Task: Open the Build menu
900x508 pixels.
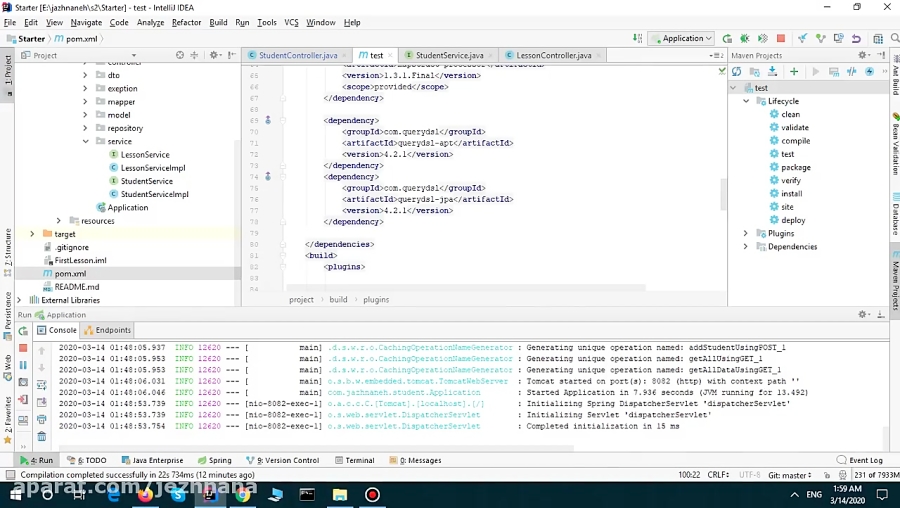Action: (x=218, y=22)
